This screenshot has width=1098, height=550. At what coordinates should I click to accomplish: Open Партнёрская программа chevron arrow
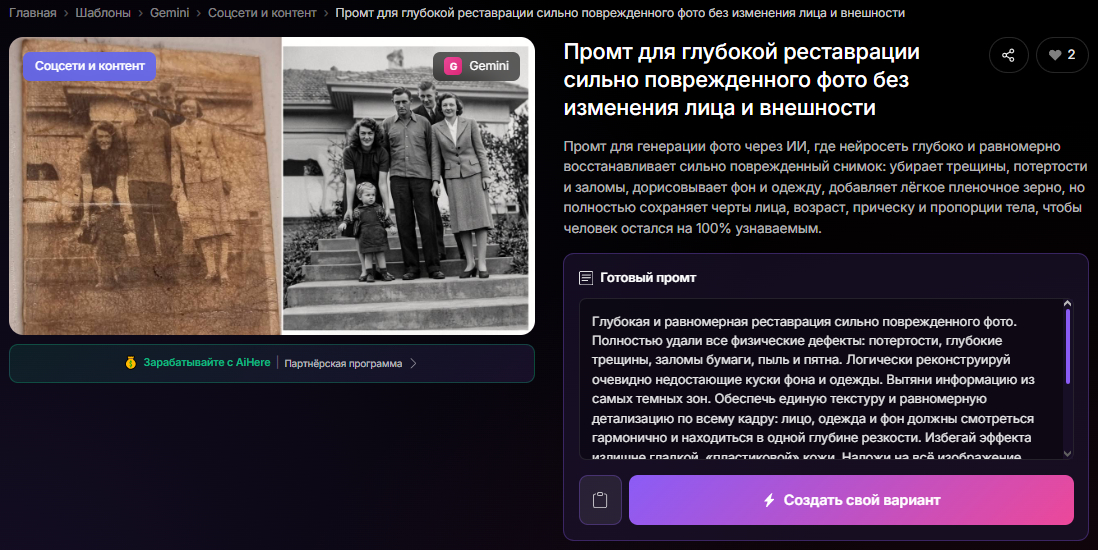coord(413,363)
